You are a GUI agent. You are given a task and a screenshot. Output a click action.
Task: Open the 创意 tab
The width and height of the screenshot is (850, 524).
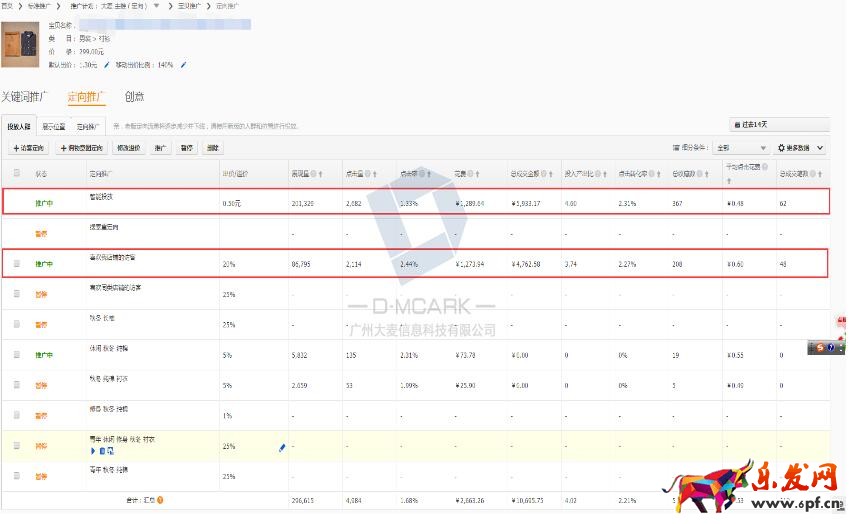pos(134,97)
